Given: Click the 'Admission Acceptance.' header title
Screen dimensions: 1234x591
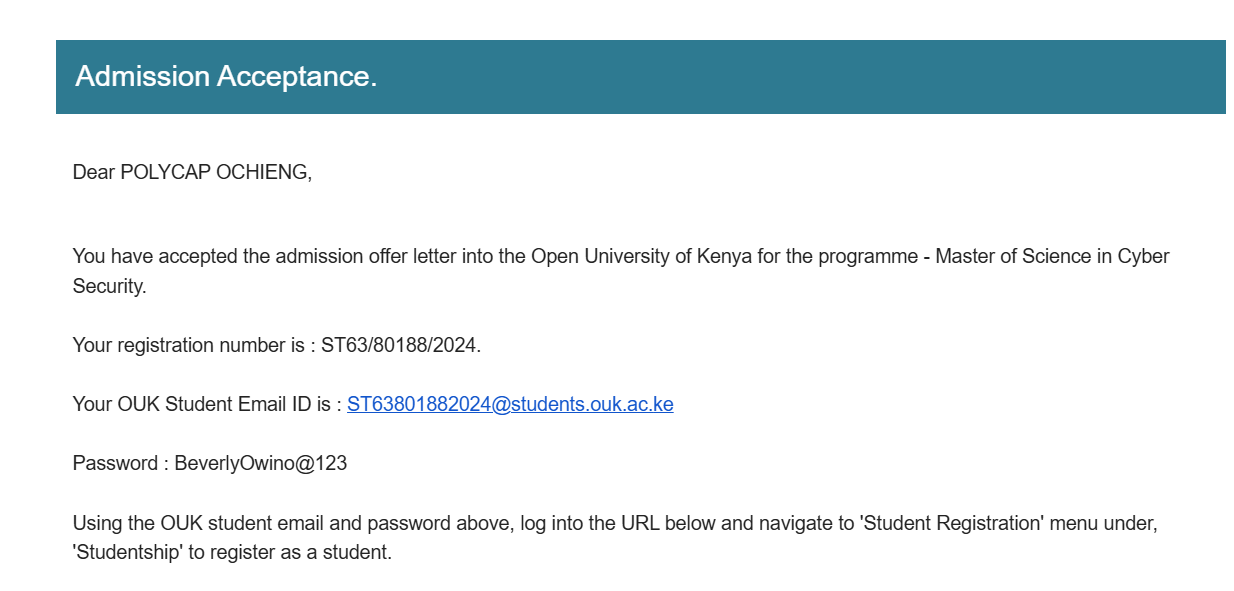Looking at the screenshot, I should click(226, 76).
